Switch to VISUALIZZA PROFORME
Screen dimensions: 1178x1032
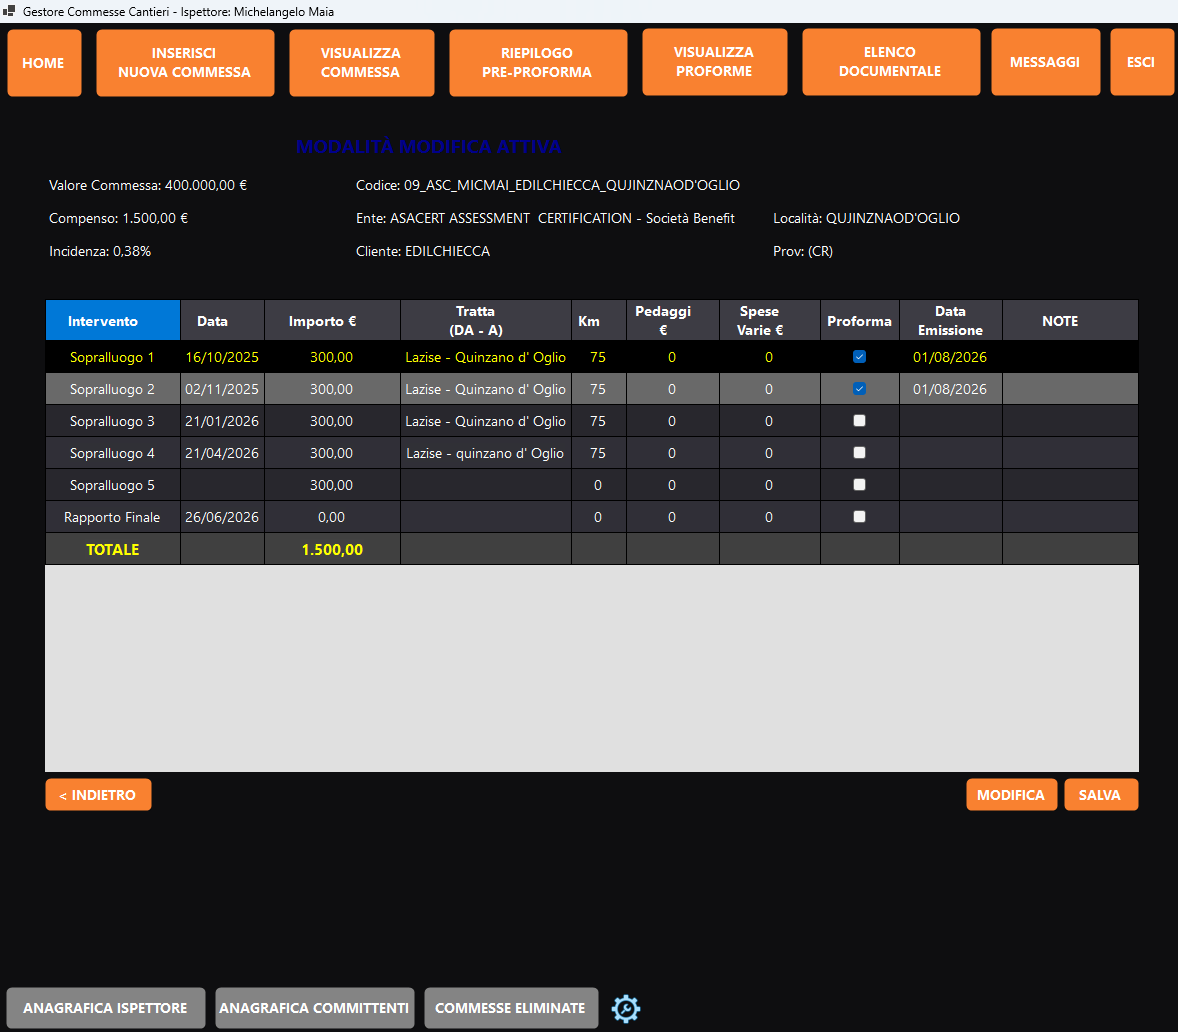pos(714,62)
